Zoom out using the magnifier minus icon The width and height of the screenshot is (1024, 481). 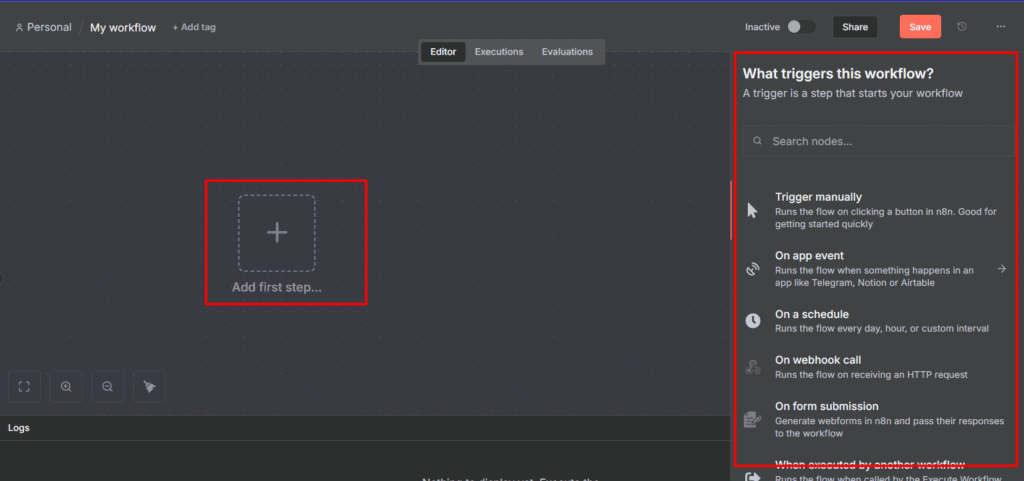(107, 387)
